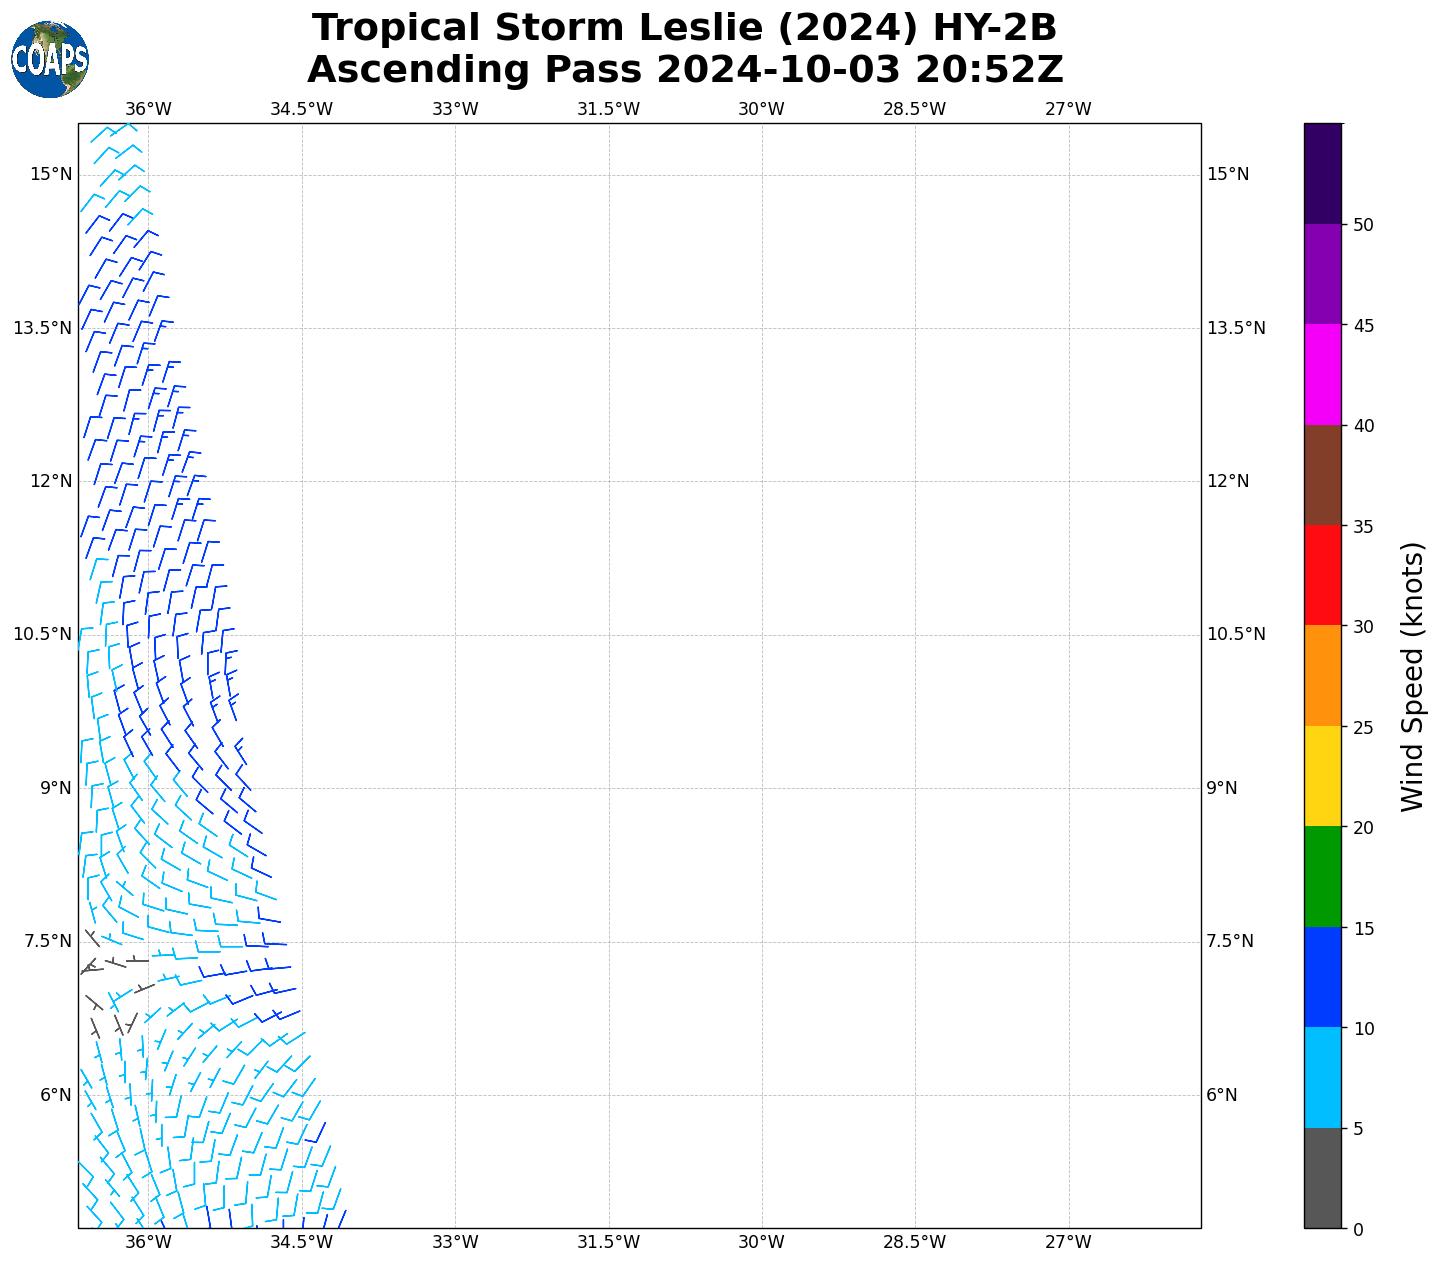This screenshot has height=1264, width=1441.
Task: Click the magenta 40-45 knots colorbar segment
Action: (x=1322, y=374)
